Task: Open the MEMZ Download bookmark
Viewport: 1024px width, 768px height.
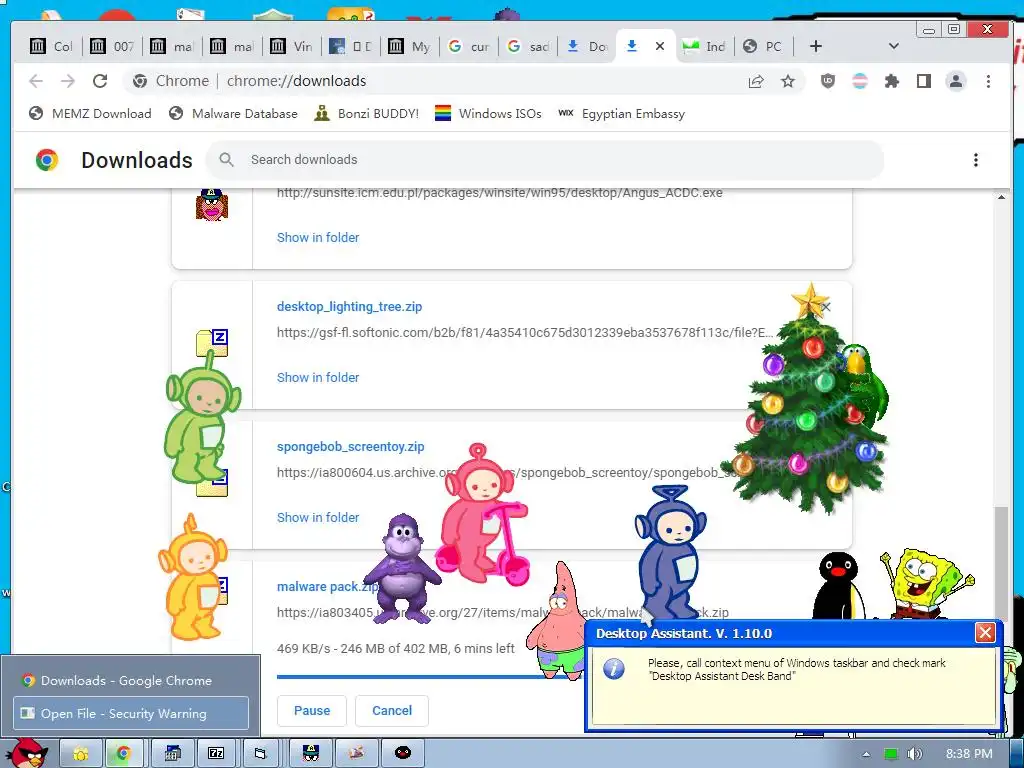Action: coord(90,114)
